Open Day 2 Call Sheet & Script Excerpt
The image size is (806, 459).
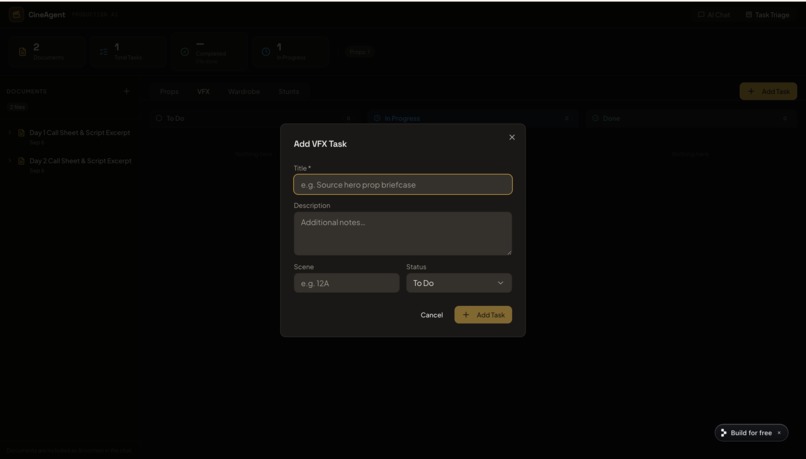click(x=80, y=161)
